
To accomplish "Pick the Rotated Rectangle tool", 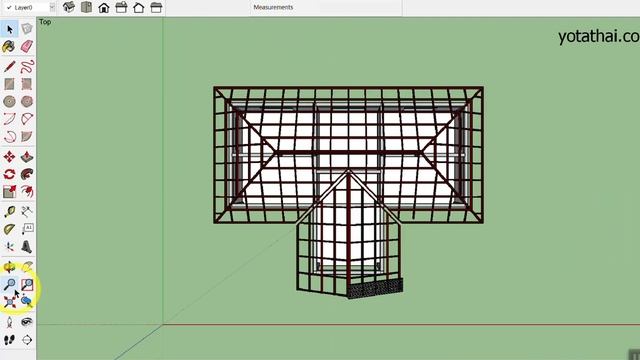I will click(x=27, y=84).
